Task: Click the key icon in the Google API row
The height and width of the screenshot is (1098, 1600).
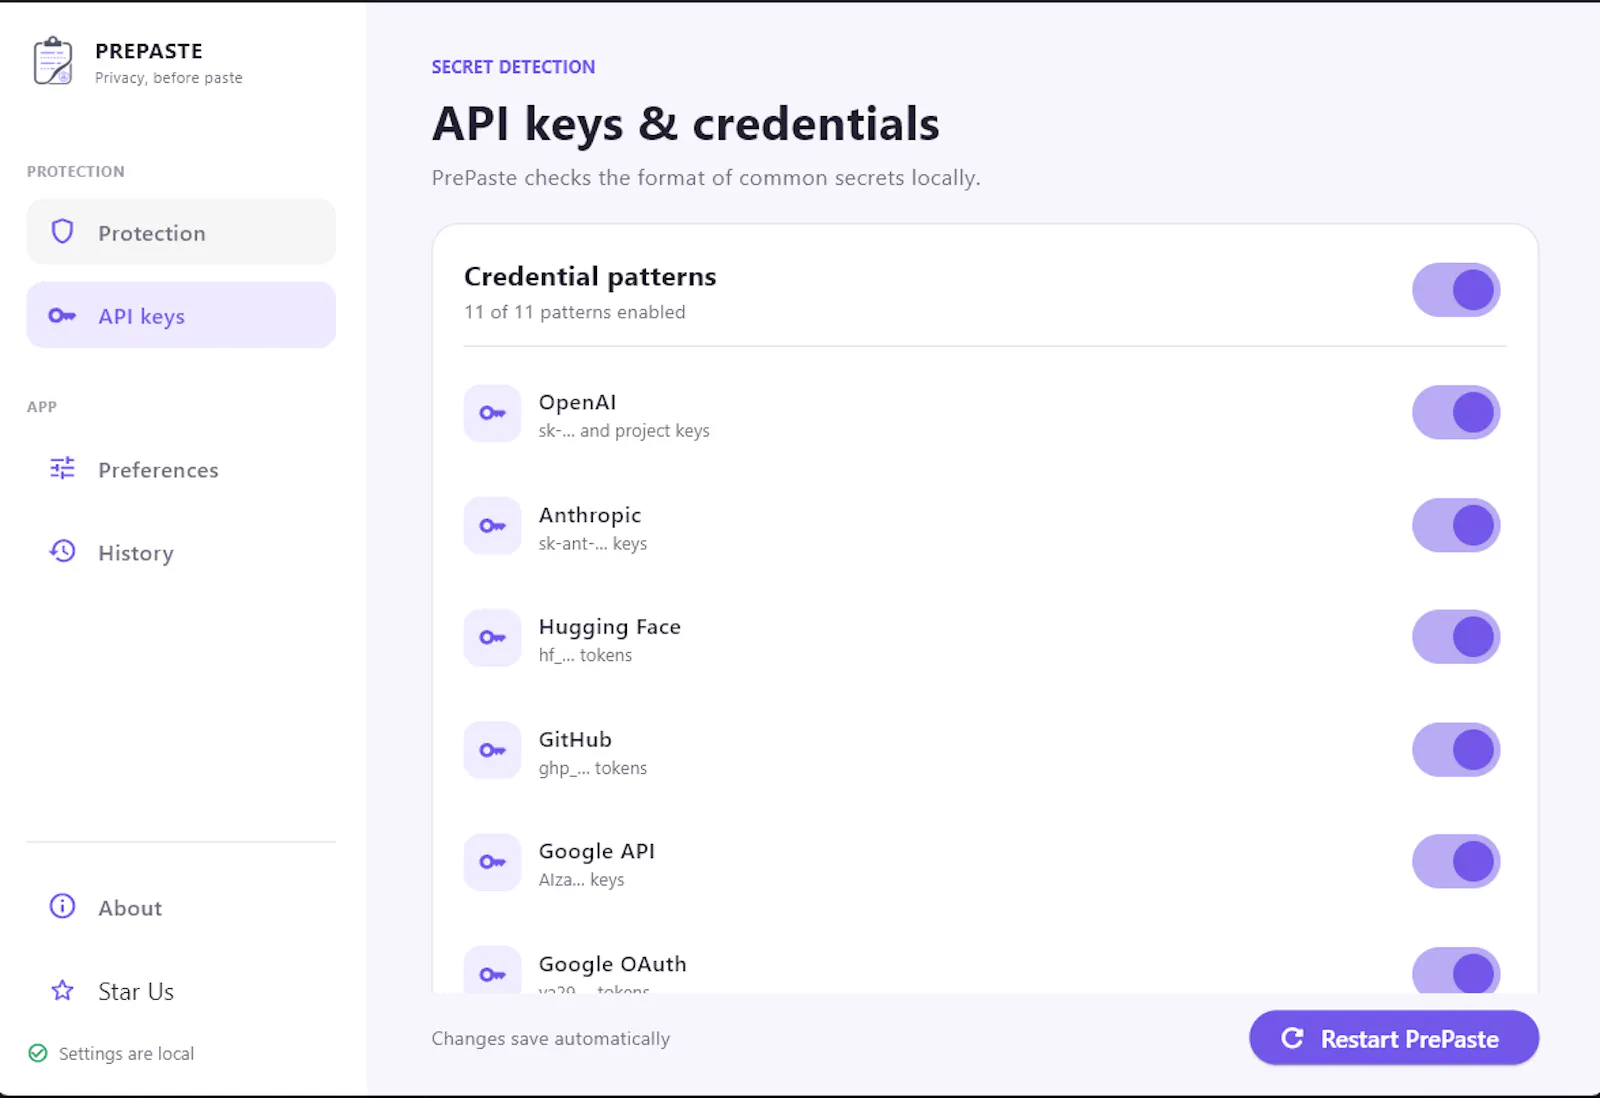Action: coord(492,862)
